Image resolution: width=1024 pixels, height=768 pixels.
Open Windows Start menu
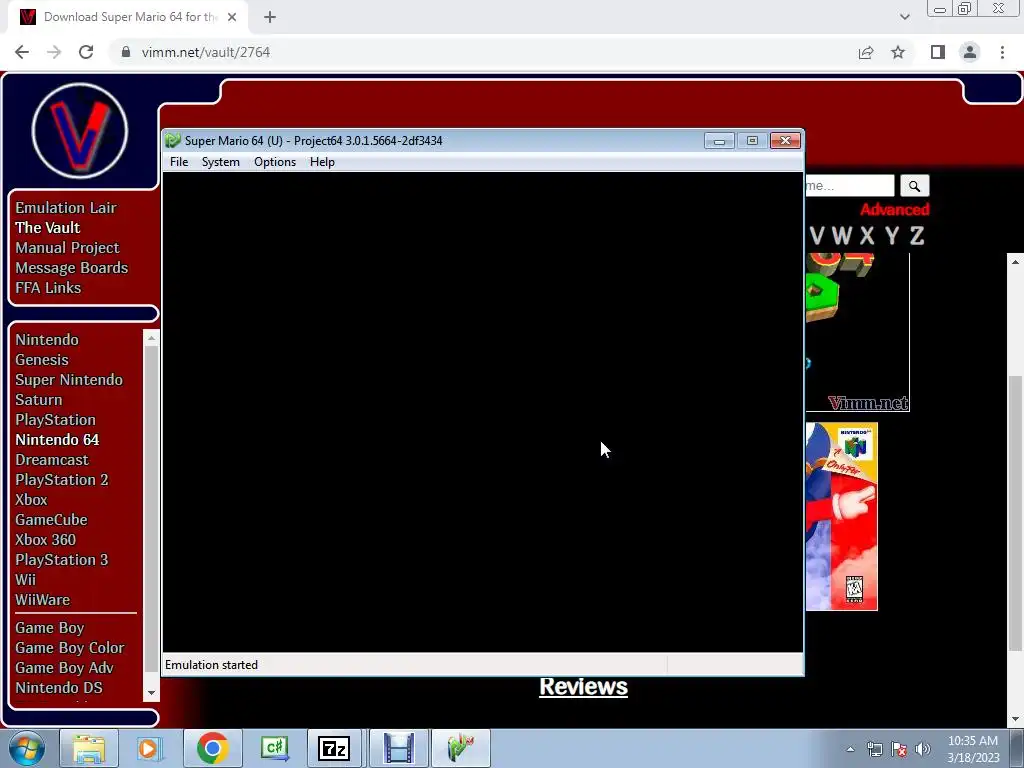[27, 748]
